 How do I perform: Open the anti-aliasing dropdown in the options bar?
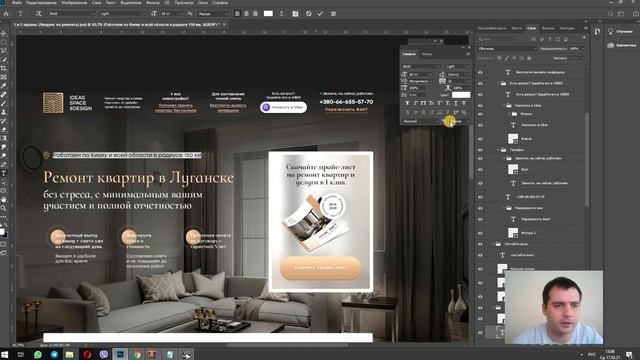213,13
